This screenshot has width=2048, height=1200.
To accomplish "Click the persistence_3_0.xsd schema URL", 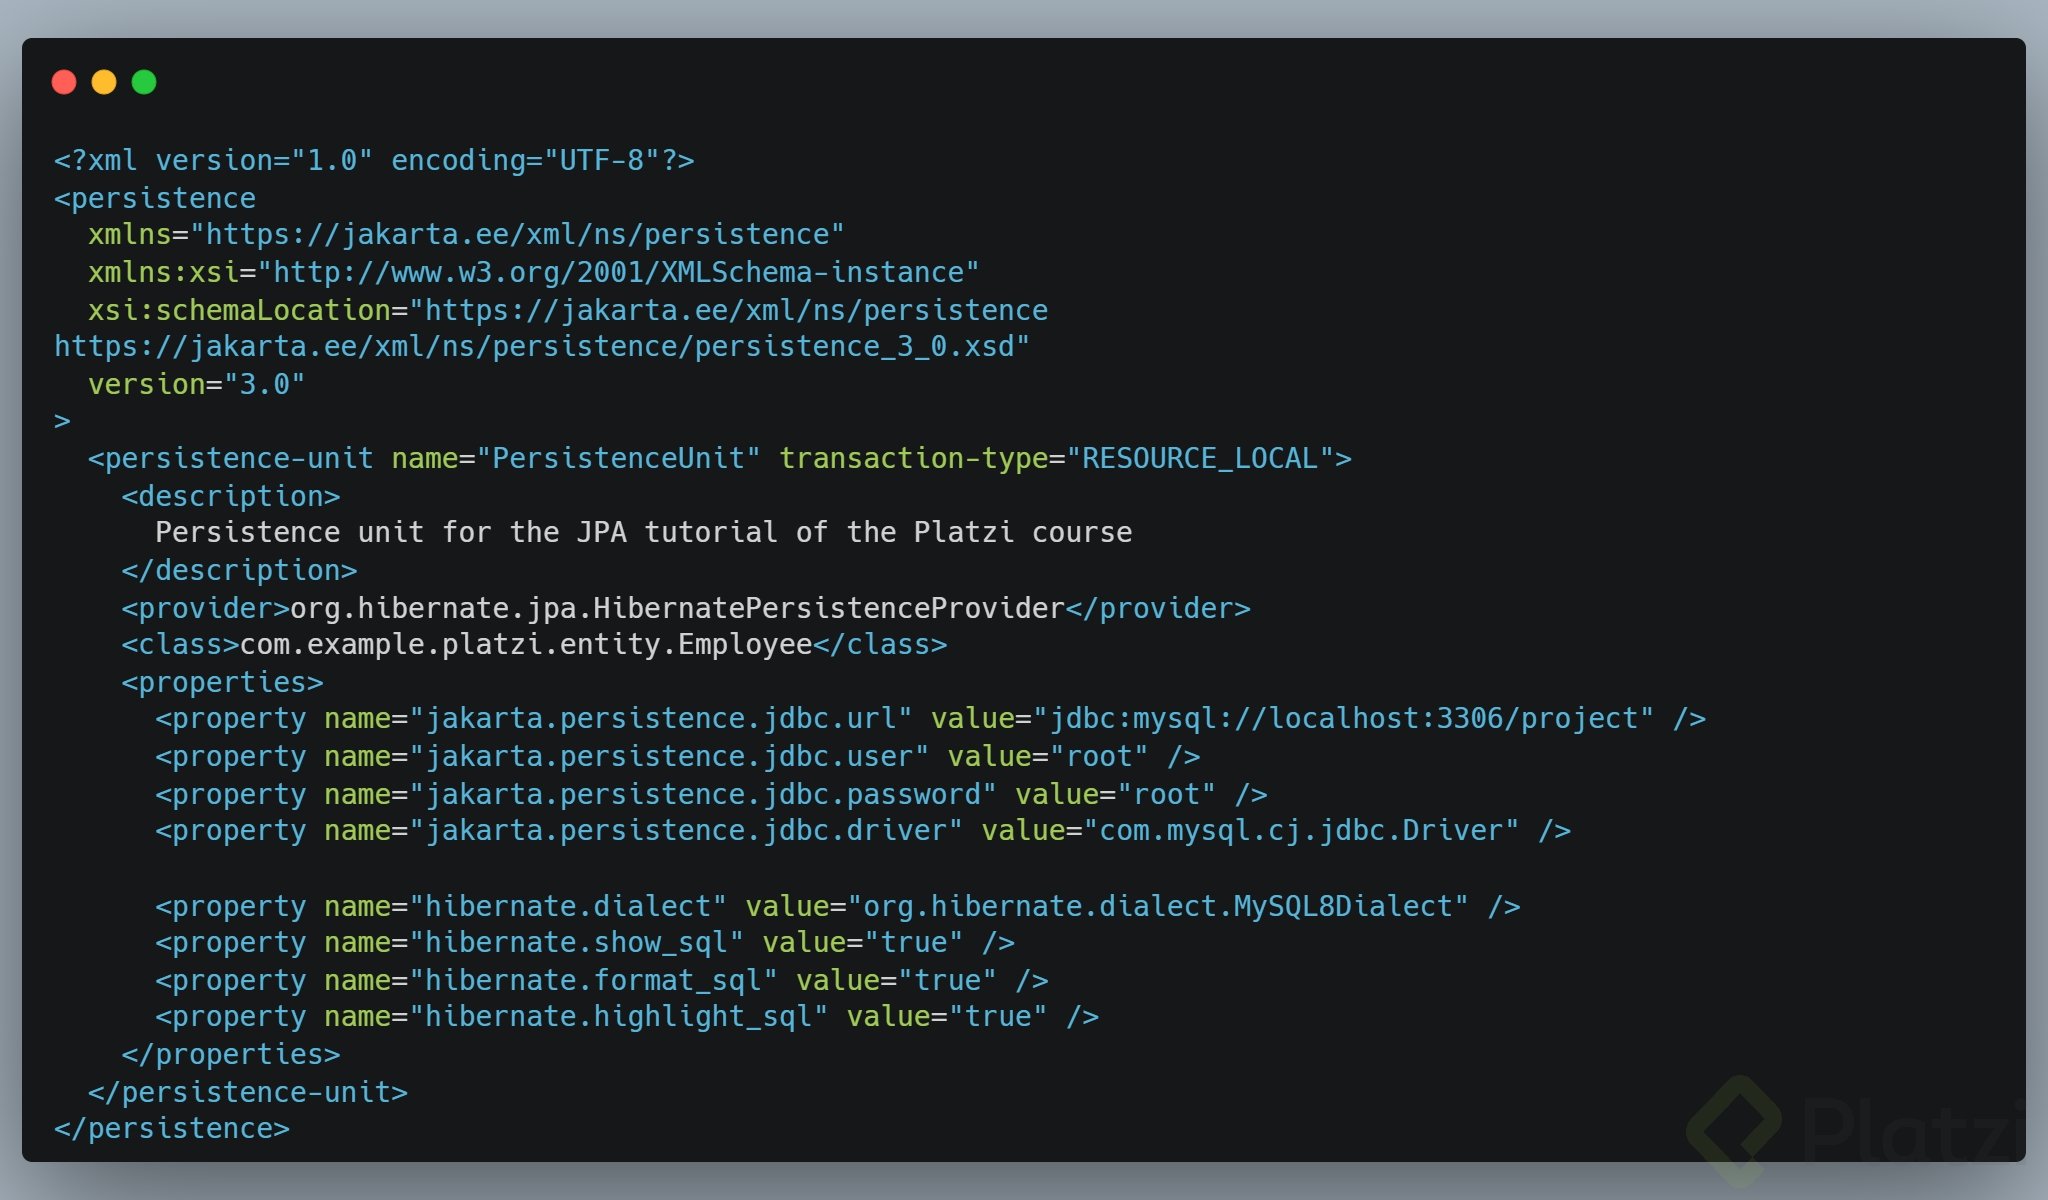I will 541,347.
